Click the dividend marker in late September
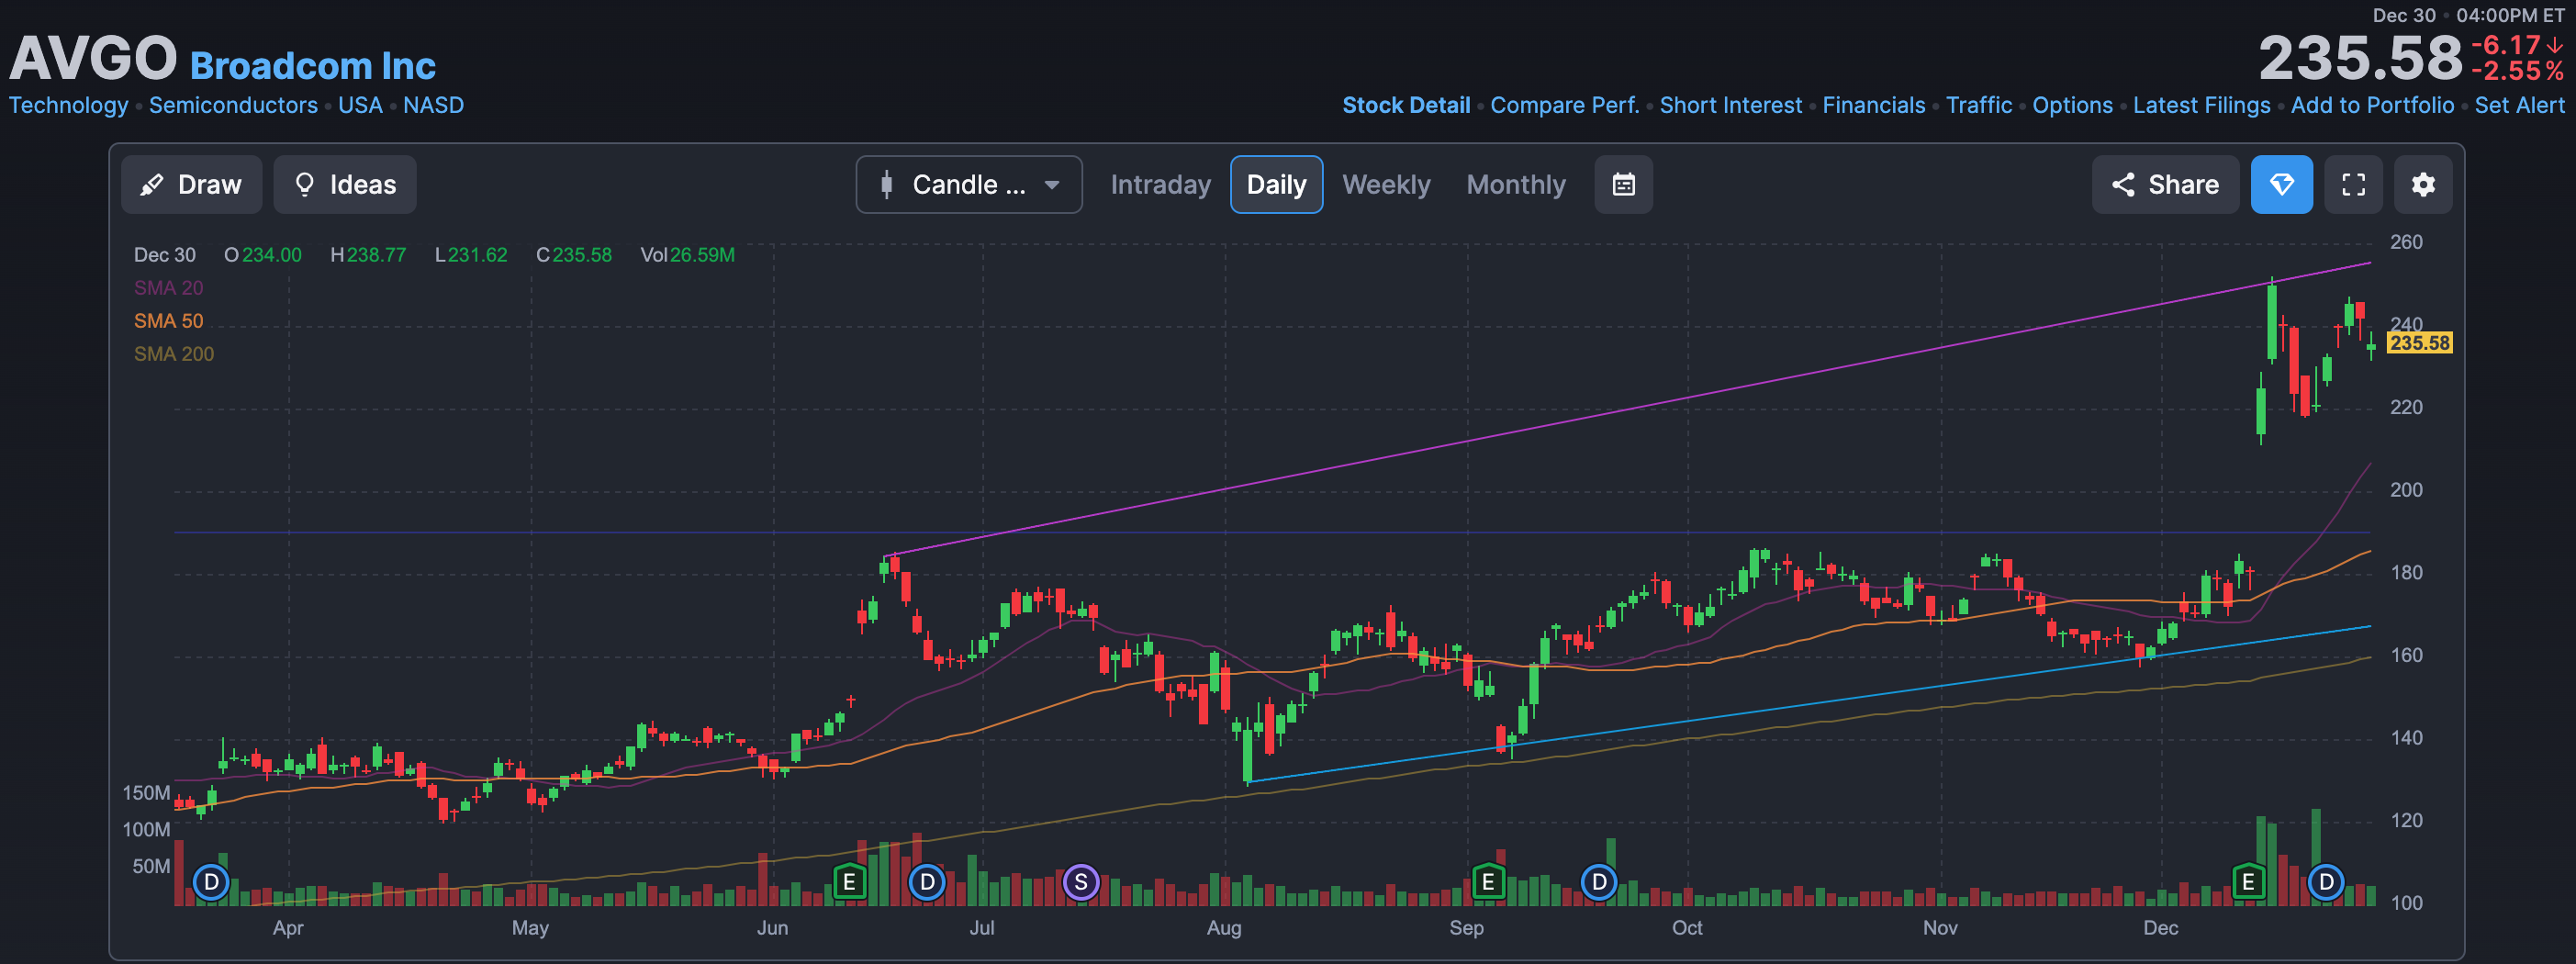2576x964 pixels. (1599, 882)
